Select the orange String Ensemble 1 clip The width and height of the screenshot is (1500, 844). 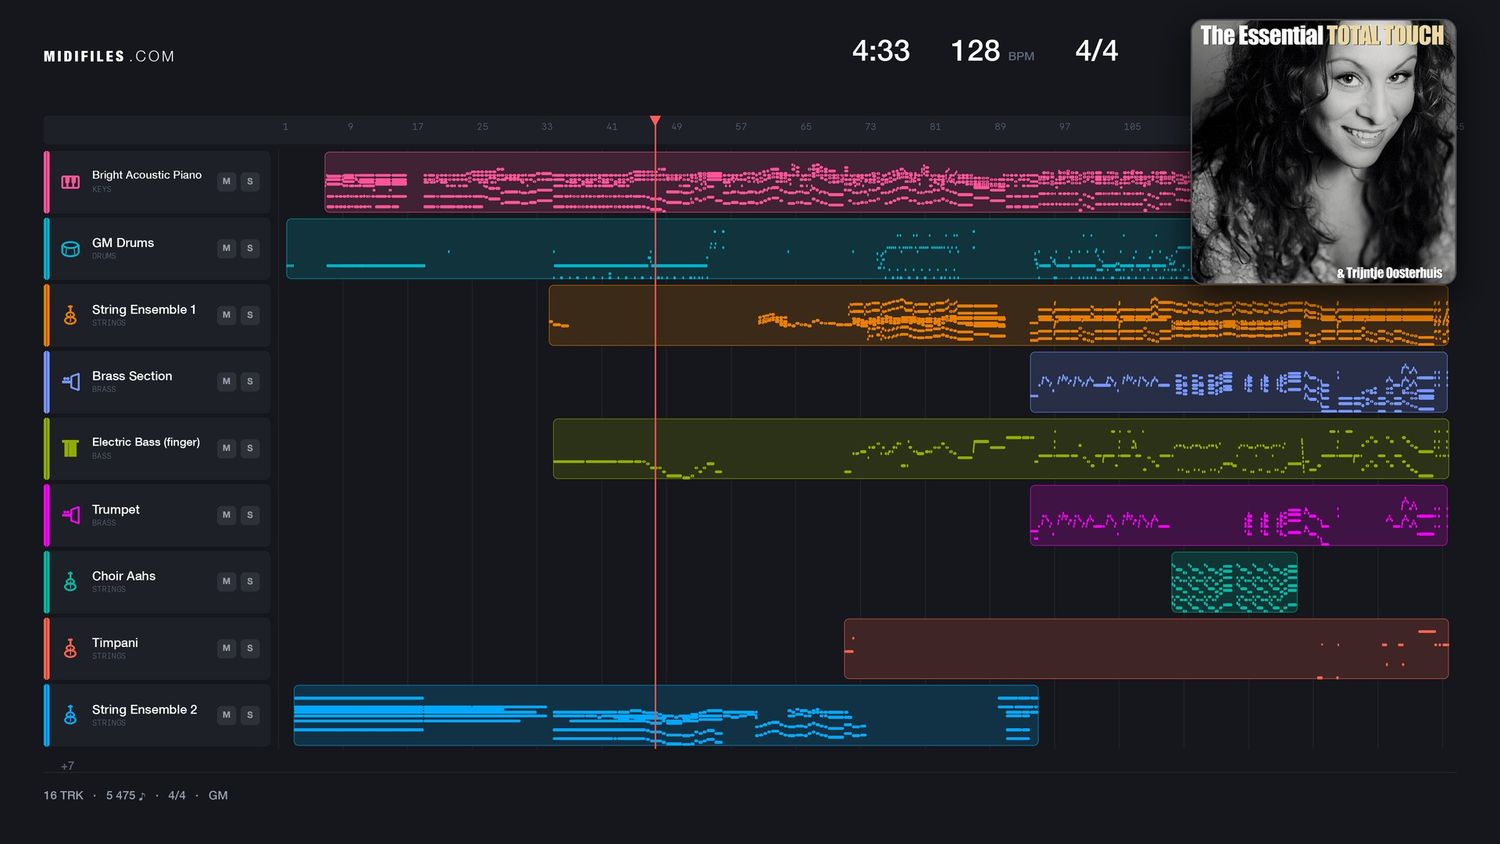coord(998,315)
